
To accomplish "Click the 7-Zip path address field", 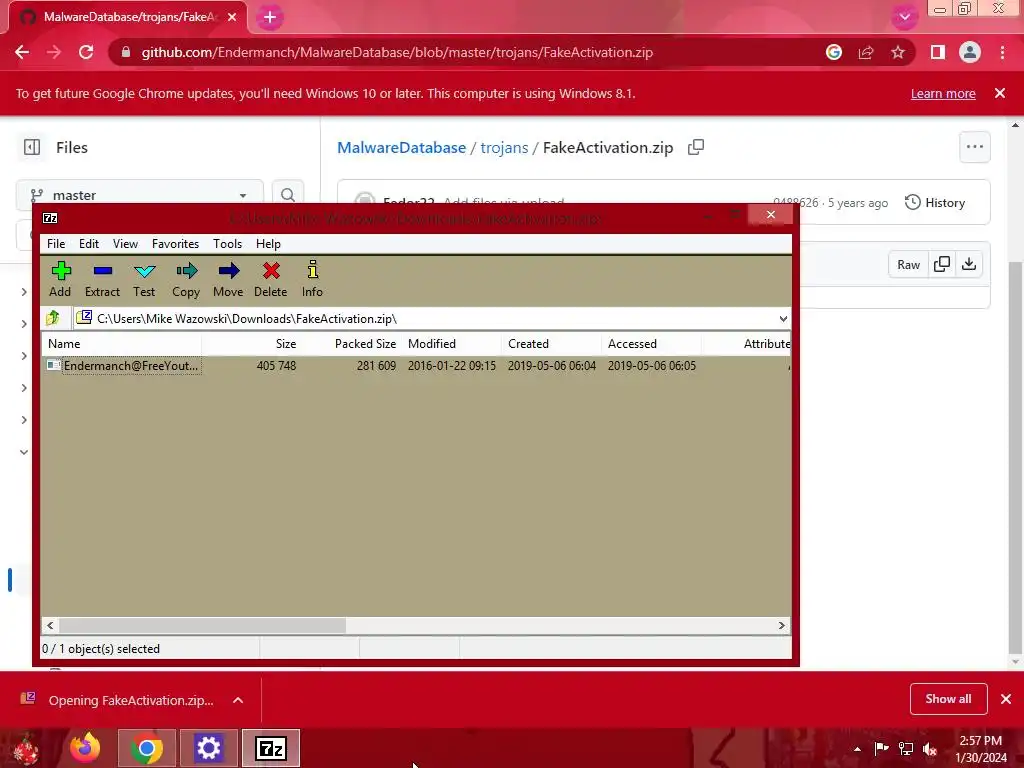I will tap(431, 319).
